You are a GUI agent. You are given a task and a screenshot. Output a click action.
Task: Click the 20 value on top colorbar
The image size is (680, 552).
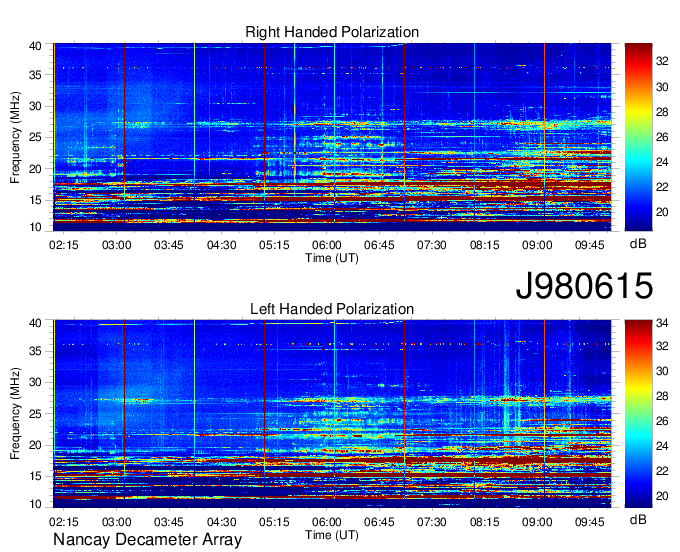[x=662, y=212]
